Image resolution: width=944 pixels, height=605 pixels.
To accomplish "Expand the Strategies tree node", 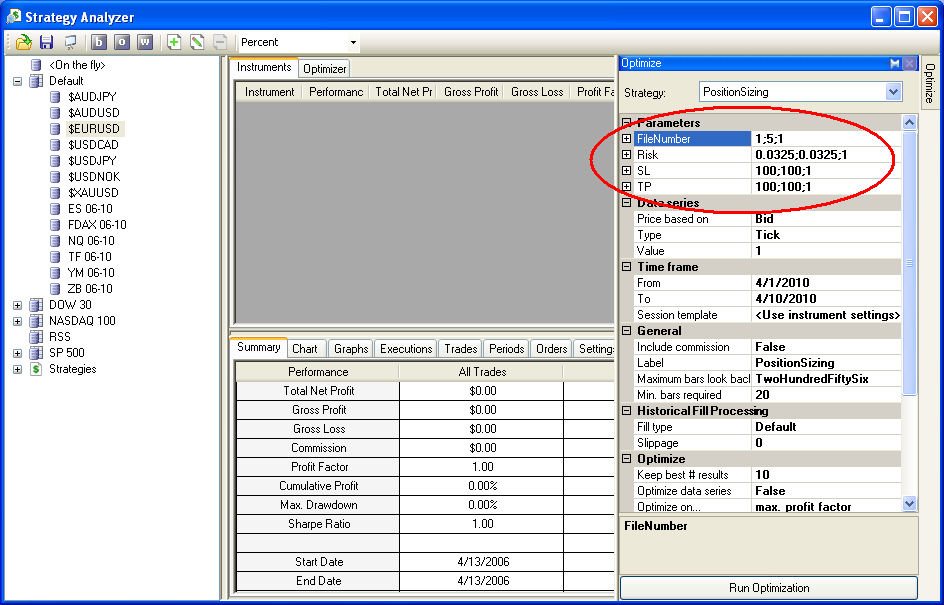I will (x=17, y=369).
